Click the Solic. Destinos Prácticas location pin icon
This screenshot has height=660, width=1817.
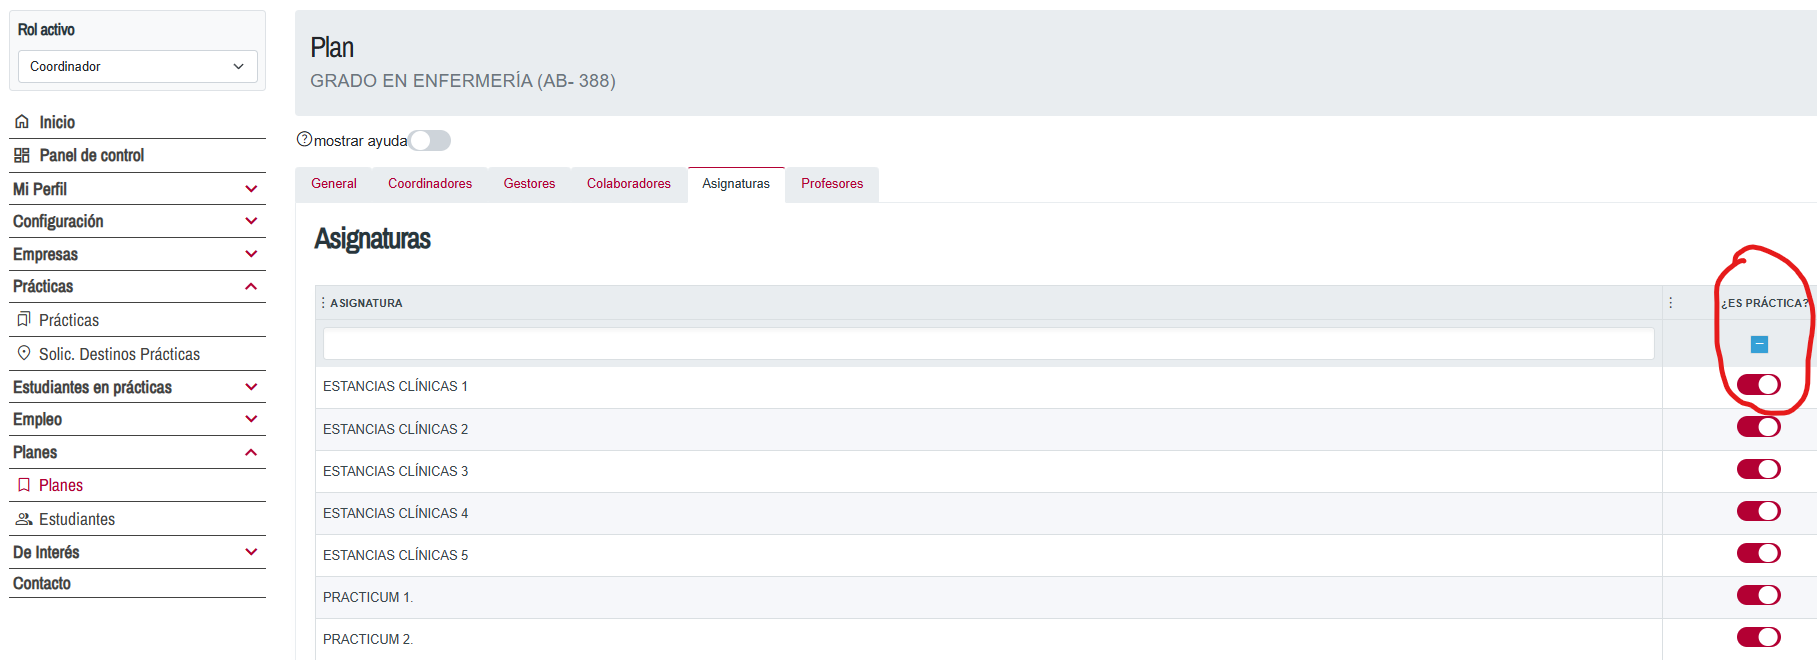tap(24, 353)
